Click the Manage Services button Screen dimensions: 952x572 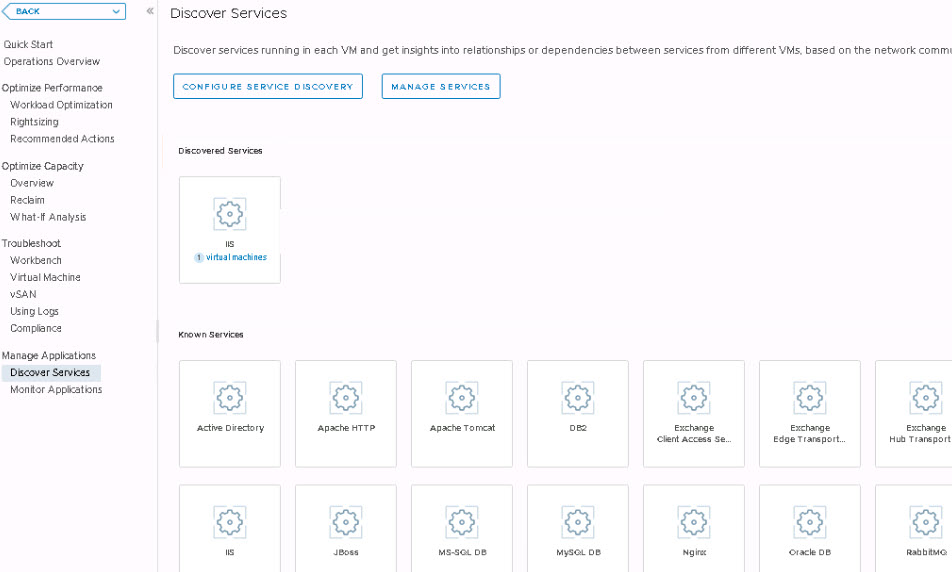point(440,87)
